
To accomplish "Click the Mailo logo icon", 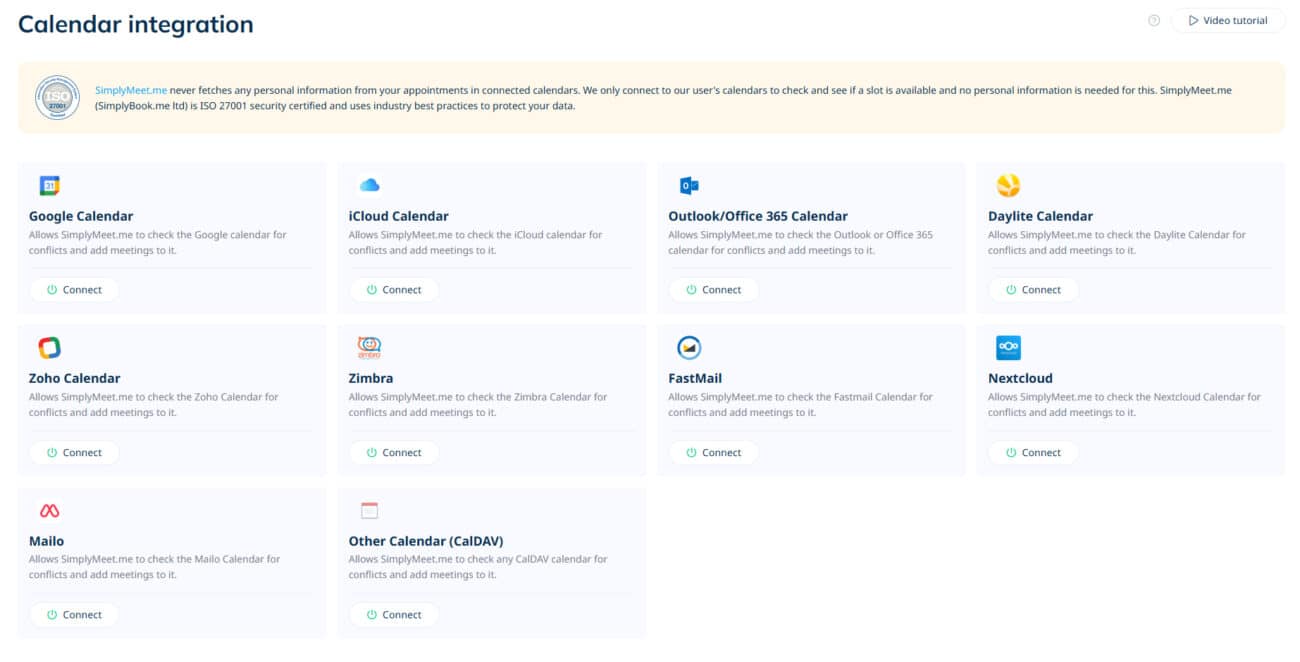I will coord(49,510).
